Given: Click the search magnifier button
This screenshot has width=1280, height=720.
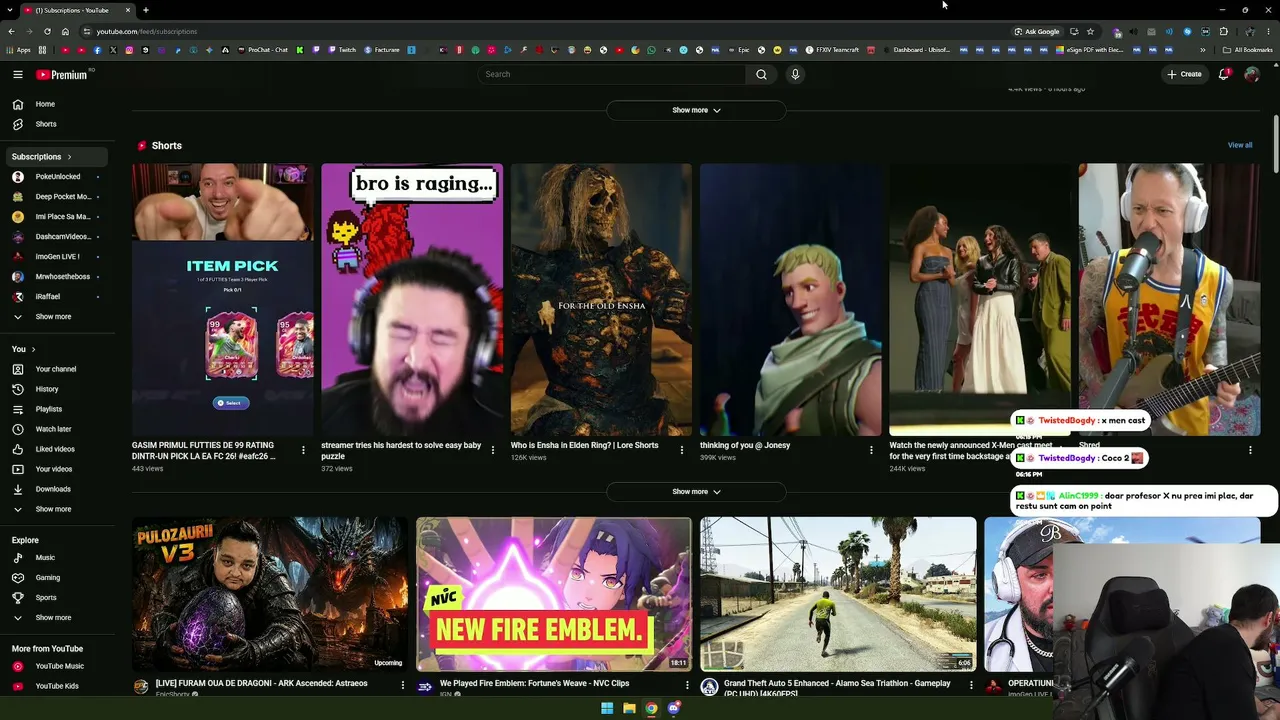Looking at the screenshot, I should point(761,74).
